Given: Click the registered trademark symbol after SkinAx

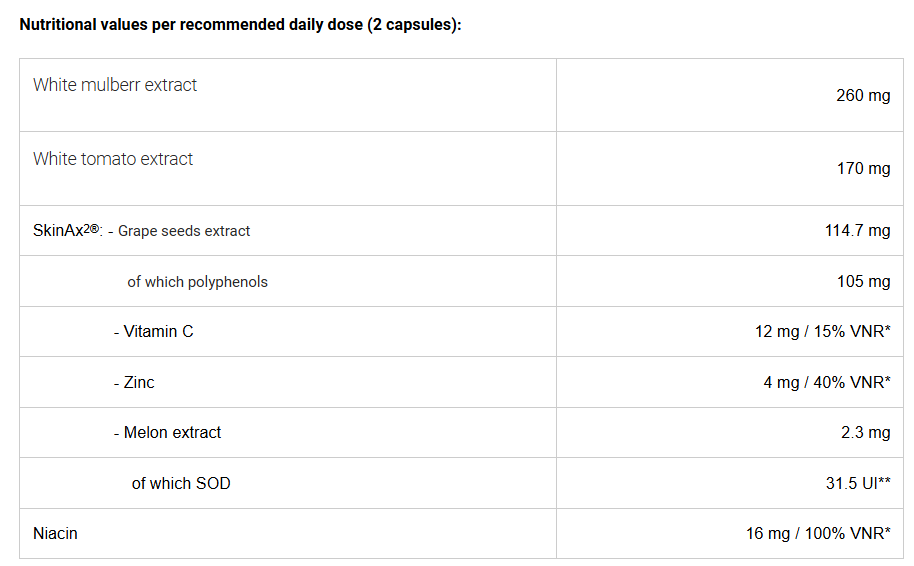Looking at the screenshot, I should click(94, 228).
